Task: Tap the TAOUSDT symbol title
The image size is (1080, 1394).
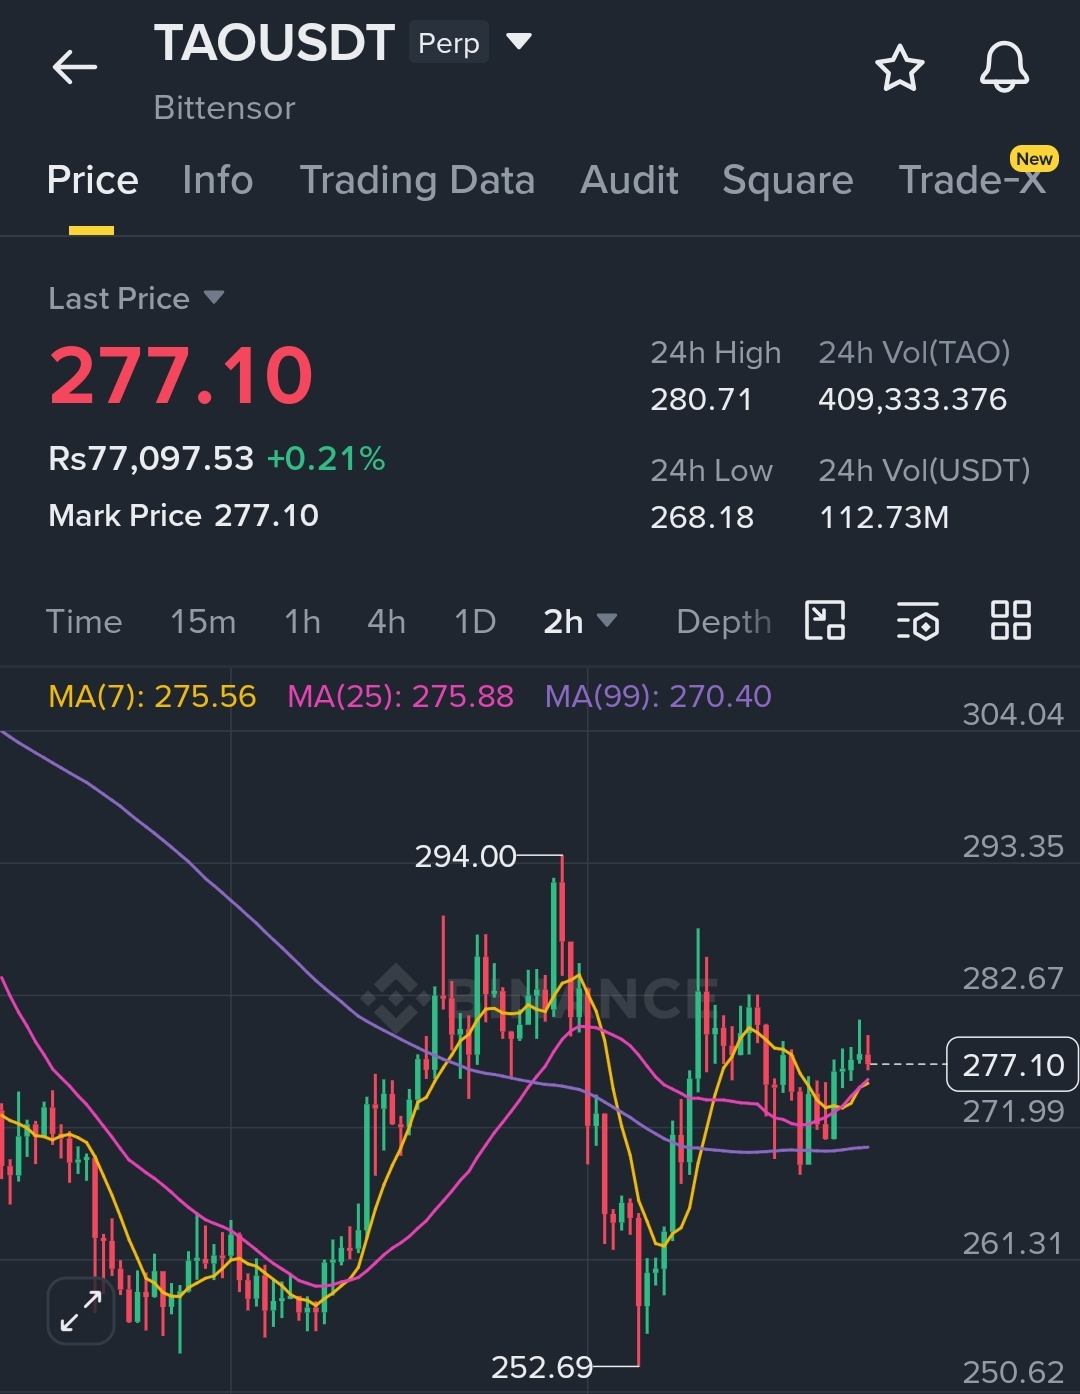Action: [274, 43]
